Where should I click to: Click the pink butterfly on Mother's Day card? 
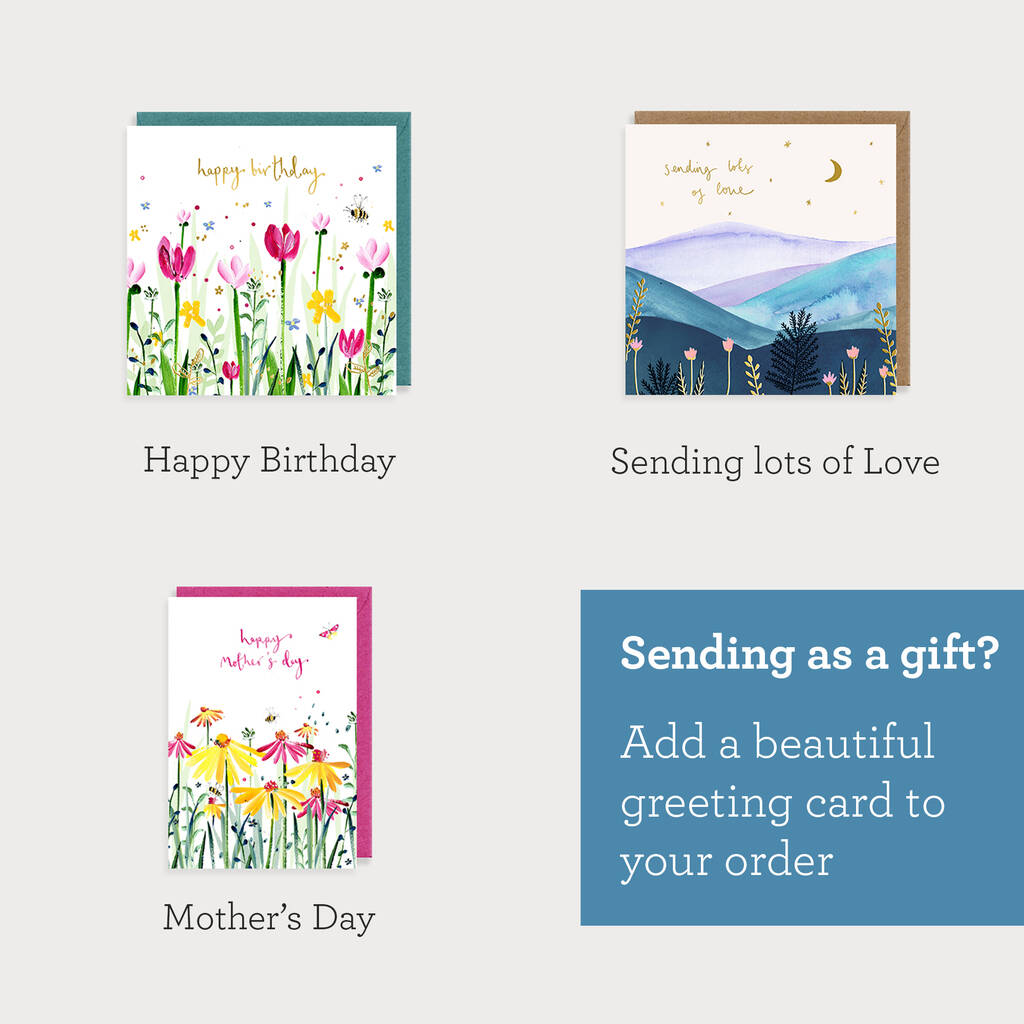coord(328,631)
